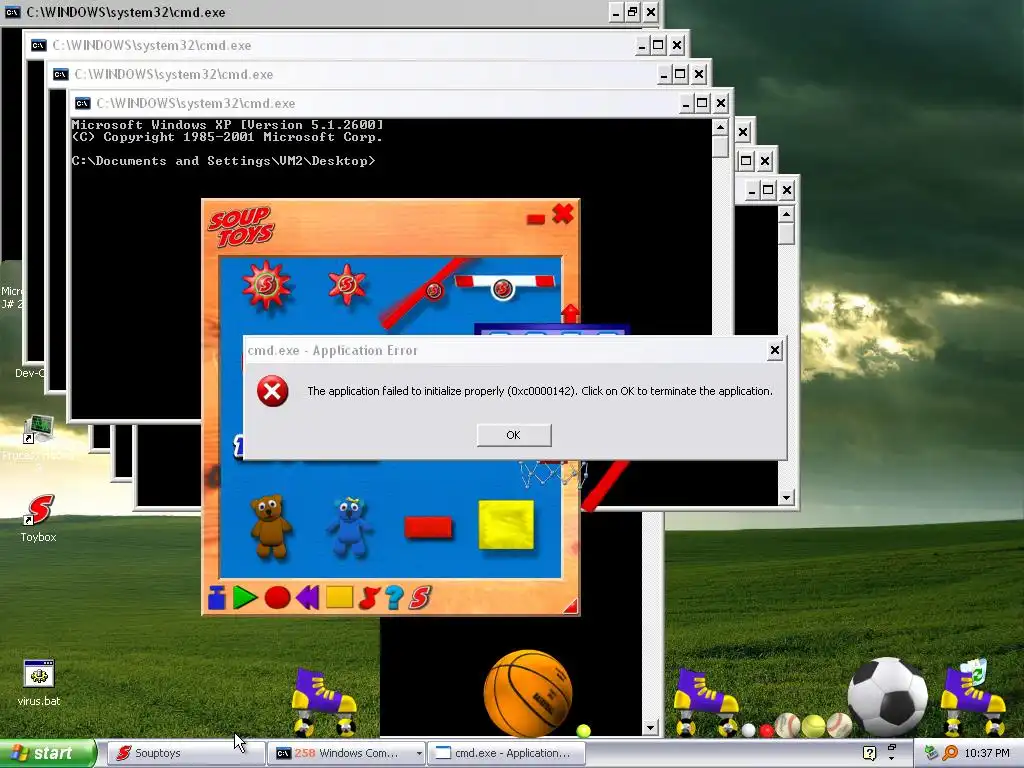Image resolution: width=1024 pixels, height=768 pixels.
Task: Click the safely remove hardware tray icon
Action: click(x=931, y=754)
